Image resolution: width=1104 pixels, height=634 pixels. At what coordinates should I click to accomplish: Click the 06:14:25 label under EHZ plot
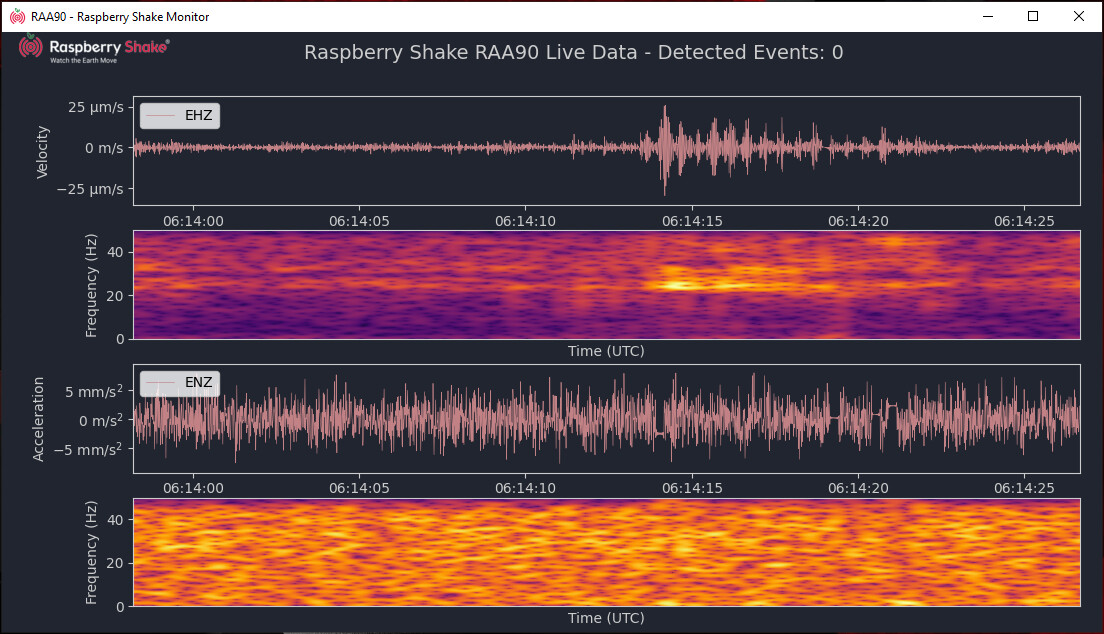[x=1024, y=221]
